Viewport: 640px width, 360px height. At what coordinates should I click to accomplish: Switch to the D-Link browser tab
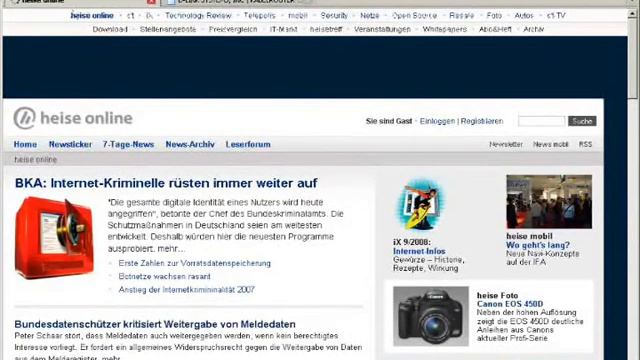click(x=237, y=2)
